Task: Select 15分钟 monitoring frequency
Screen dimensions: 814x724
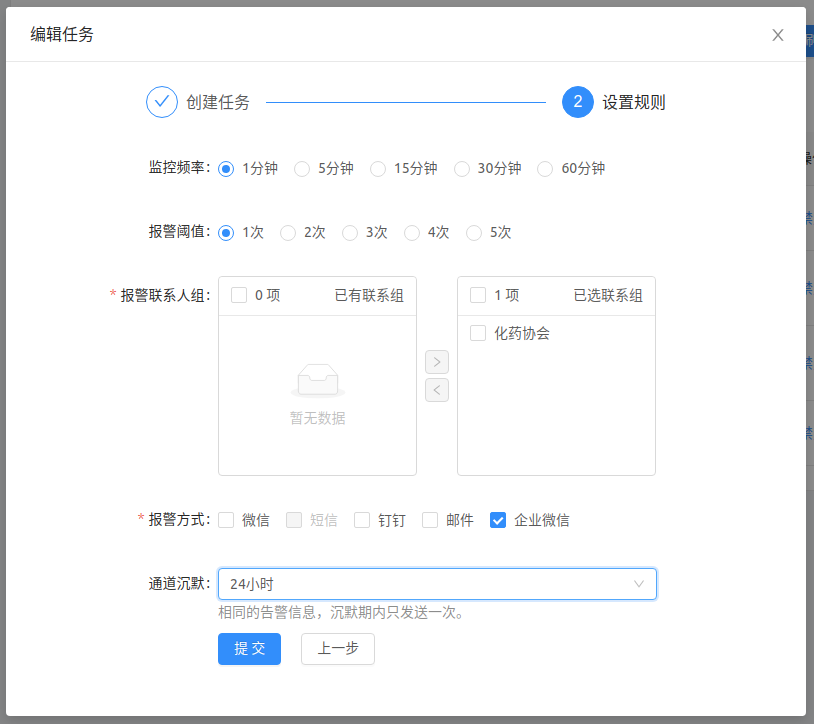Action: tap(378, 169)
